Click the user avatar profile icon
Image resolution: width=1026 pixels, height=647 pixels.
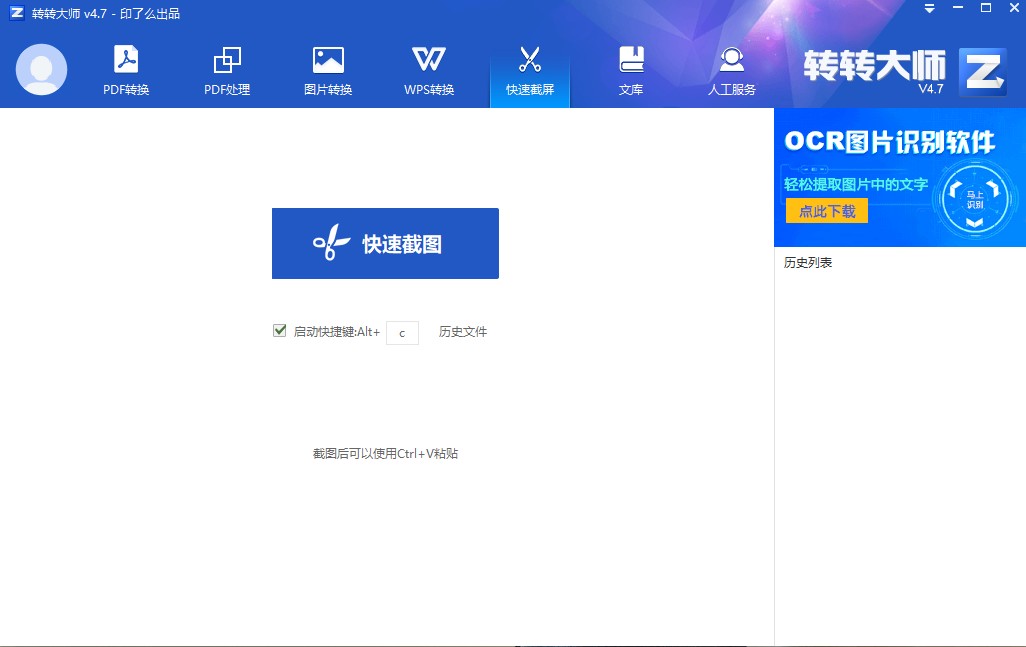[41, 69]
